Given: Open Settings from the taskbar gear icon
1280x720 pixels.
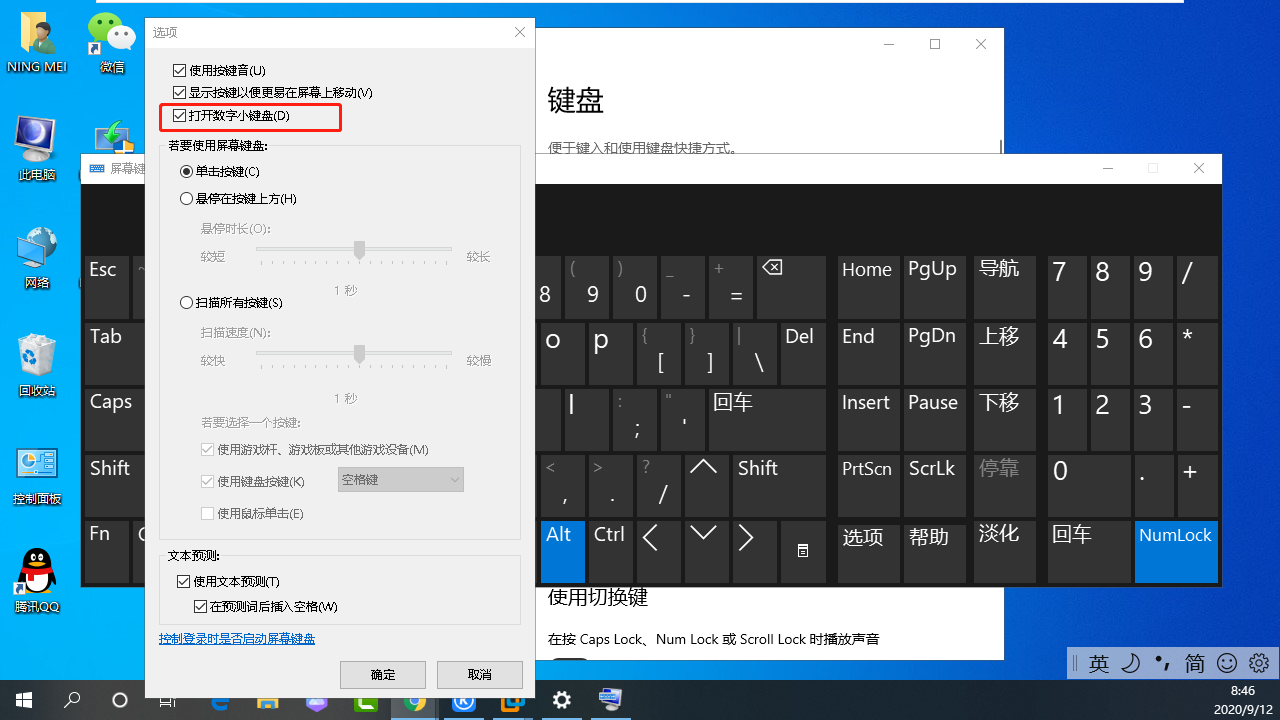Looking at the screenshot, I should click(561, 700).
